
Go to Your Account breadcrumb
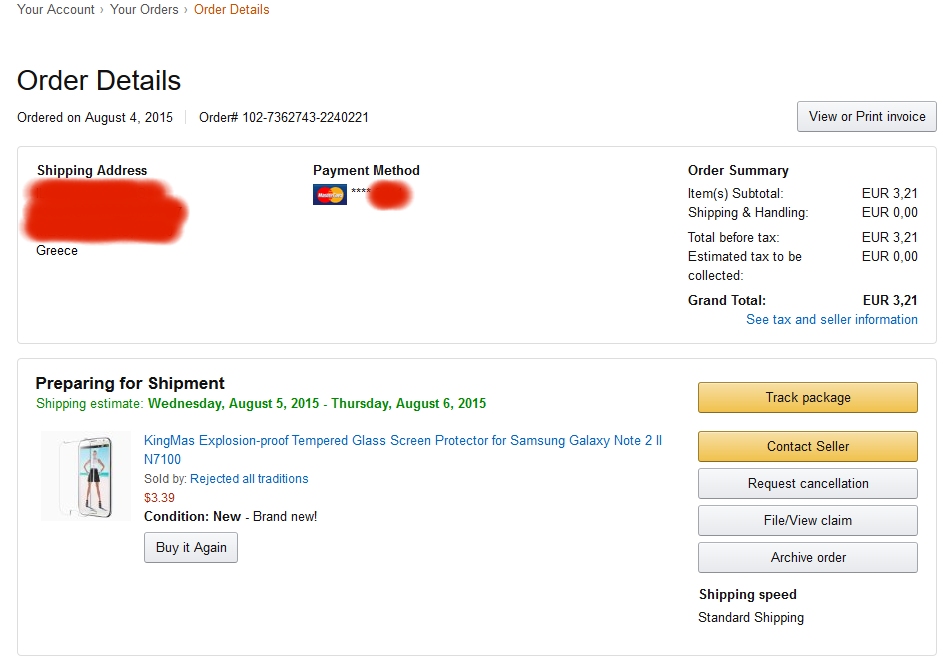tap(56, 10)
